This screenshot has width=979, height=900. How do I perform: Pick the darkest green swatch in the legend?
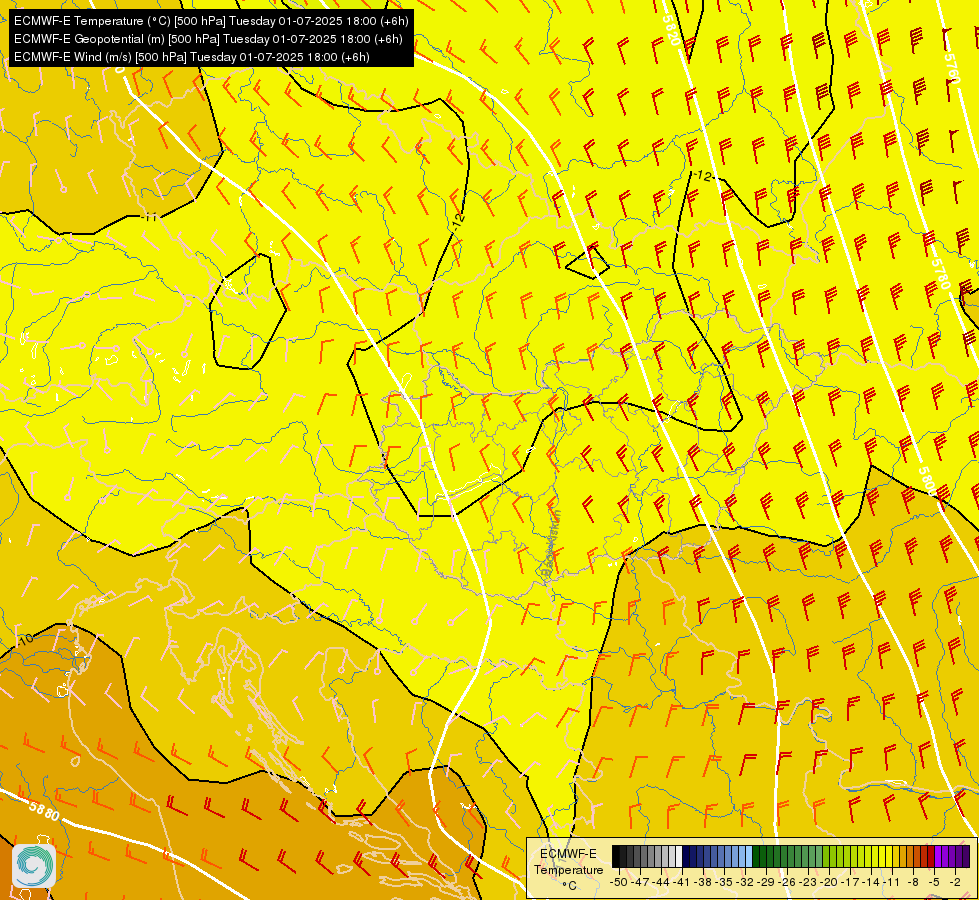[x=756, y=856]
